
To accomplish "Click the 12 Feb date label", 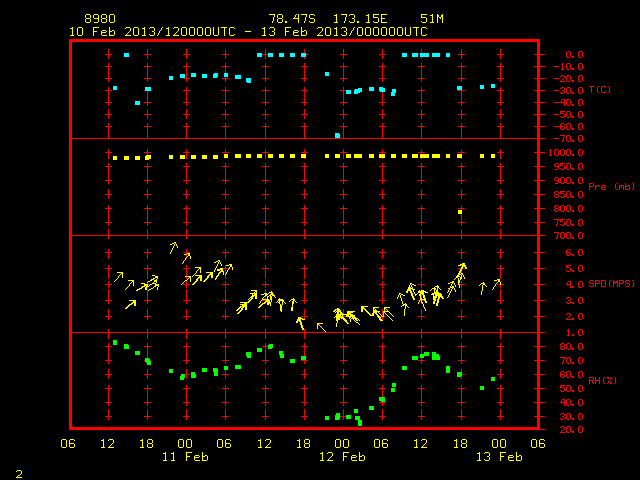I will (x=342, y=457).
